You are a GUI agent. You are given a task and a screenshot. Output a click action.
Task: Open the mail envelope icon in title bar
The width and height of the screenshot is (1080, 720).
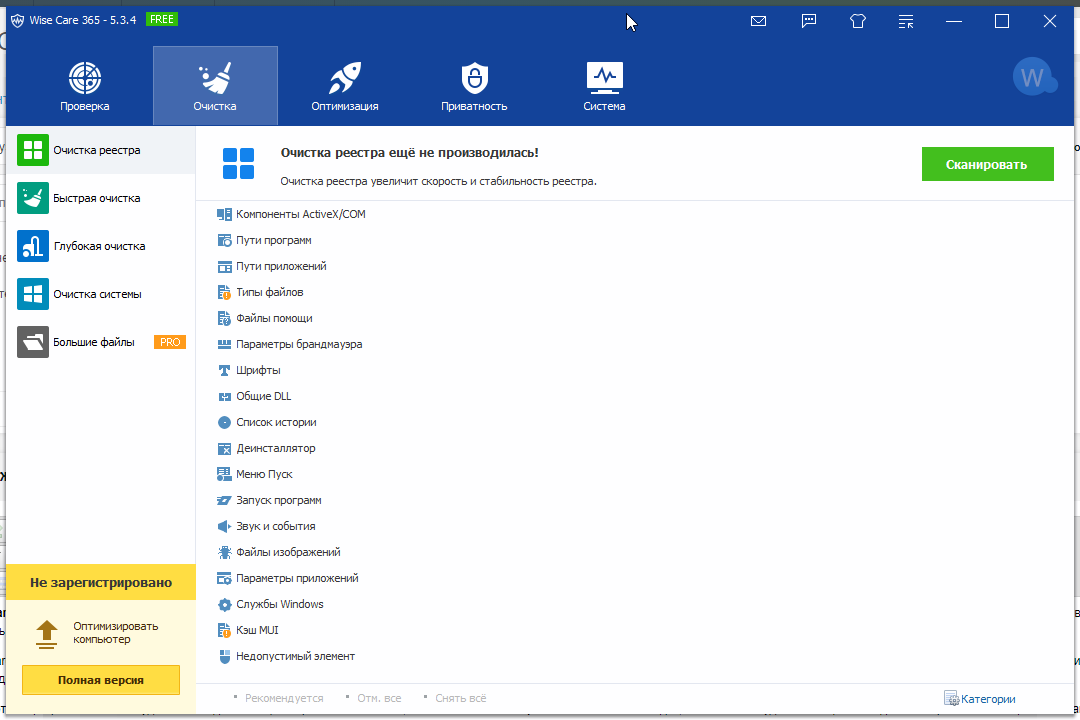pos(758,21)
